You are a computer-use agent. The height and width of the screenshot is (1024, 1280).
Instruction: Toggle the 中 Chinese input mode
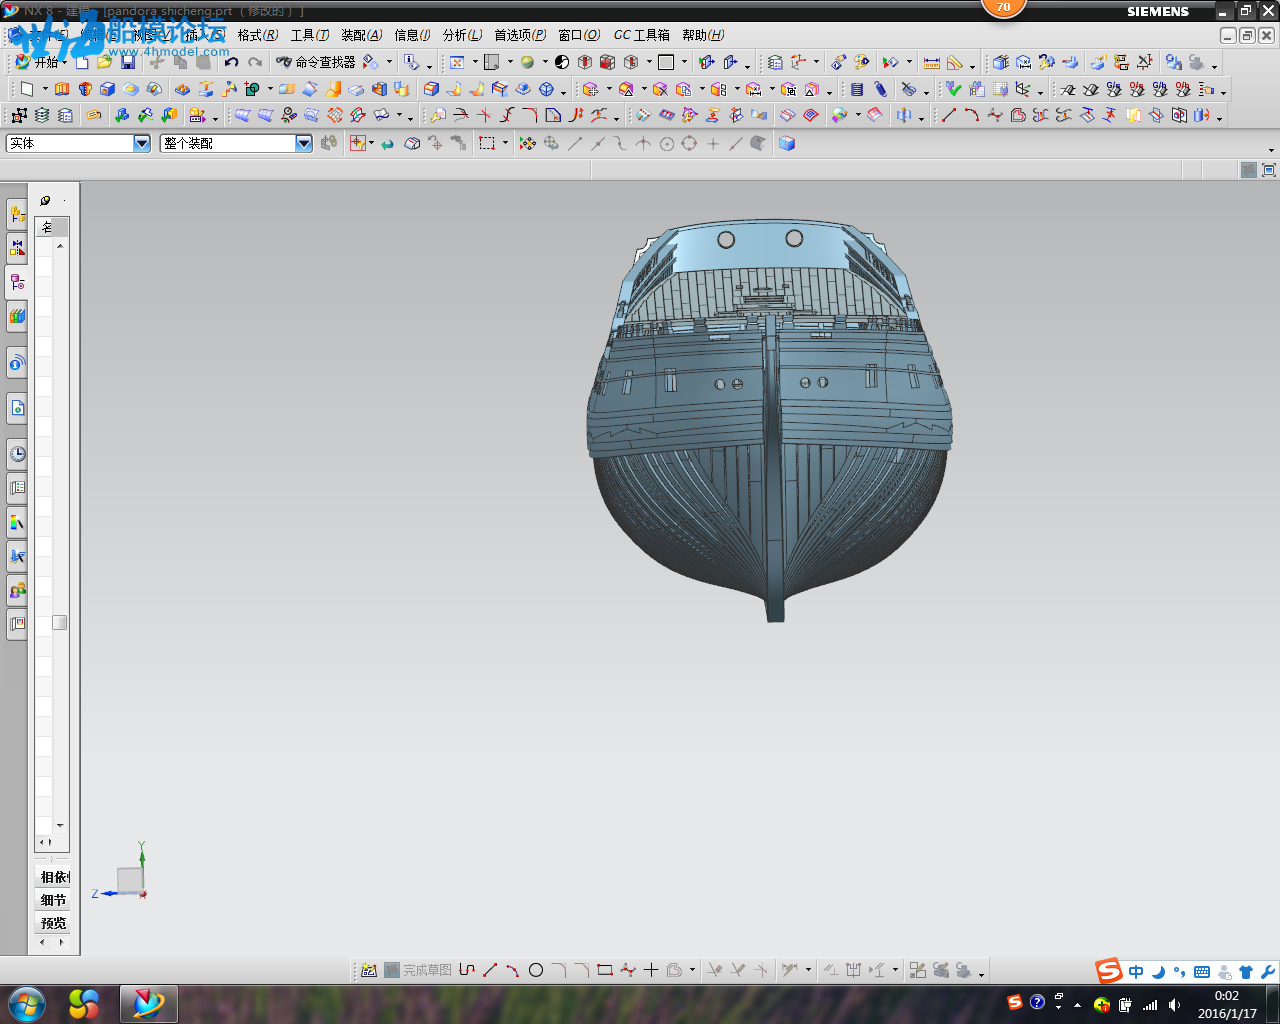(1136, 972)
